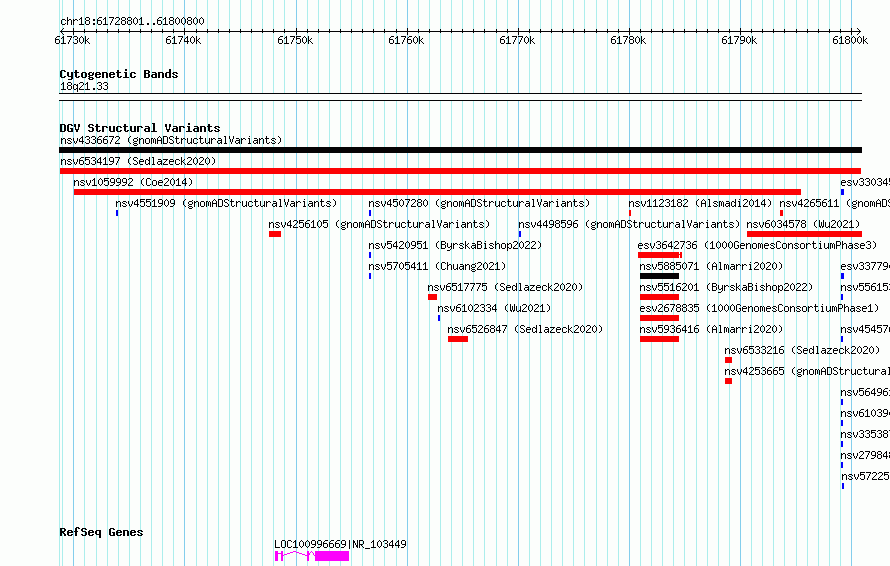Open nsv4498596 gnomAD variant label
Screen dimensions: 890x566
[x=629, y=224]
